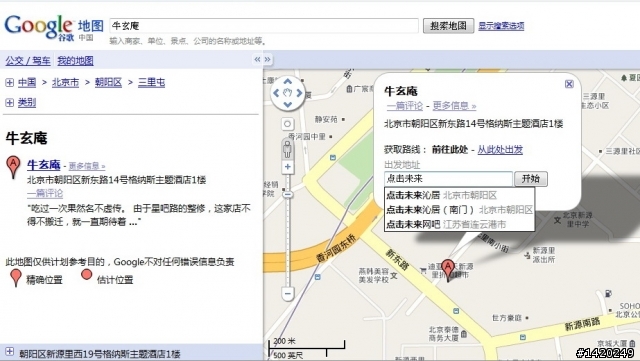Viewport: 640px width, 361px height.
Task: Expand the 类别 plus icon
Action: (x=9, y=103)
